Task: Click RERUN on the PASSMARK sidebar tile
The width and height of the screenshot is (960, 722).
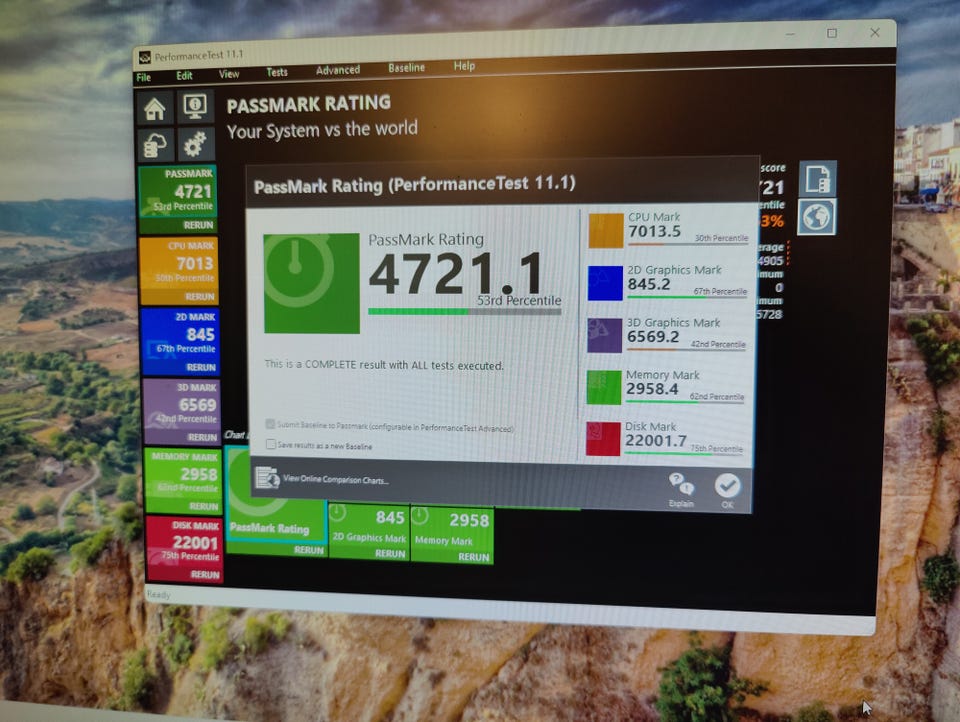Action: click(x=198, y=225)
